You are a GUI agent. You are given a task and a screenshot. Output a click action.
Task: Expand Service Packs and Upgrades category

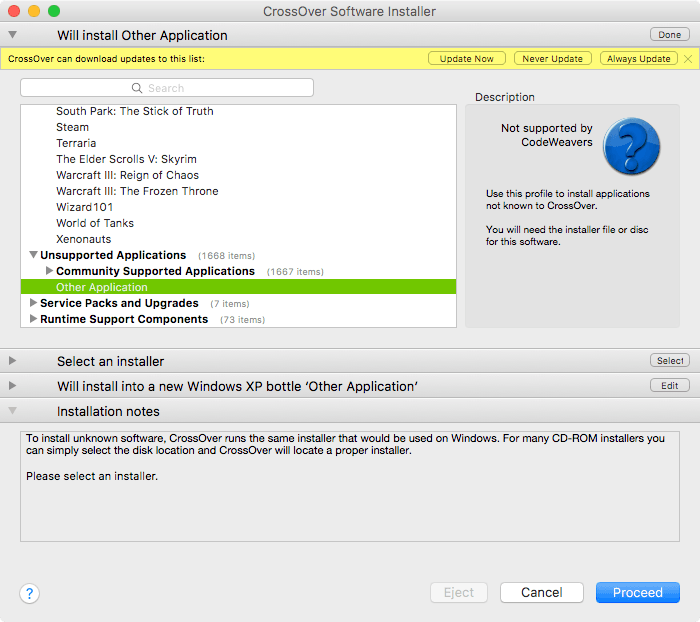point(33,303)
